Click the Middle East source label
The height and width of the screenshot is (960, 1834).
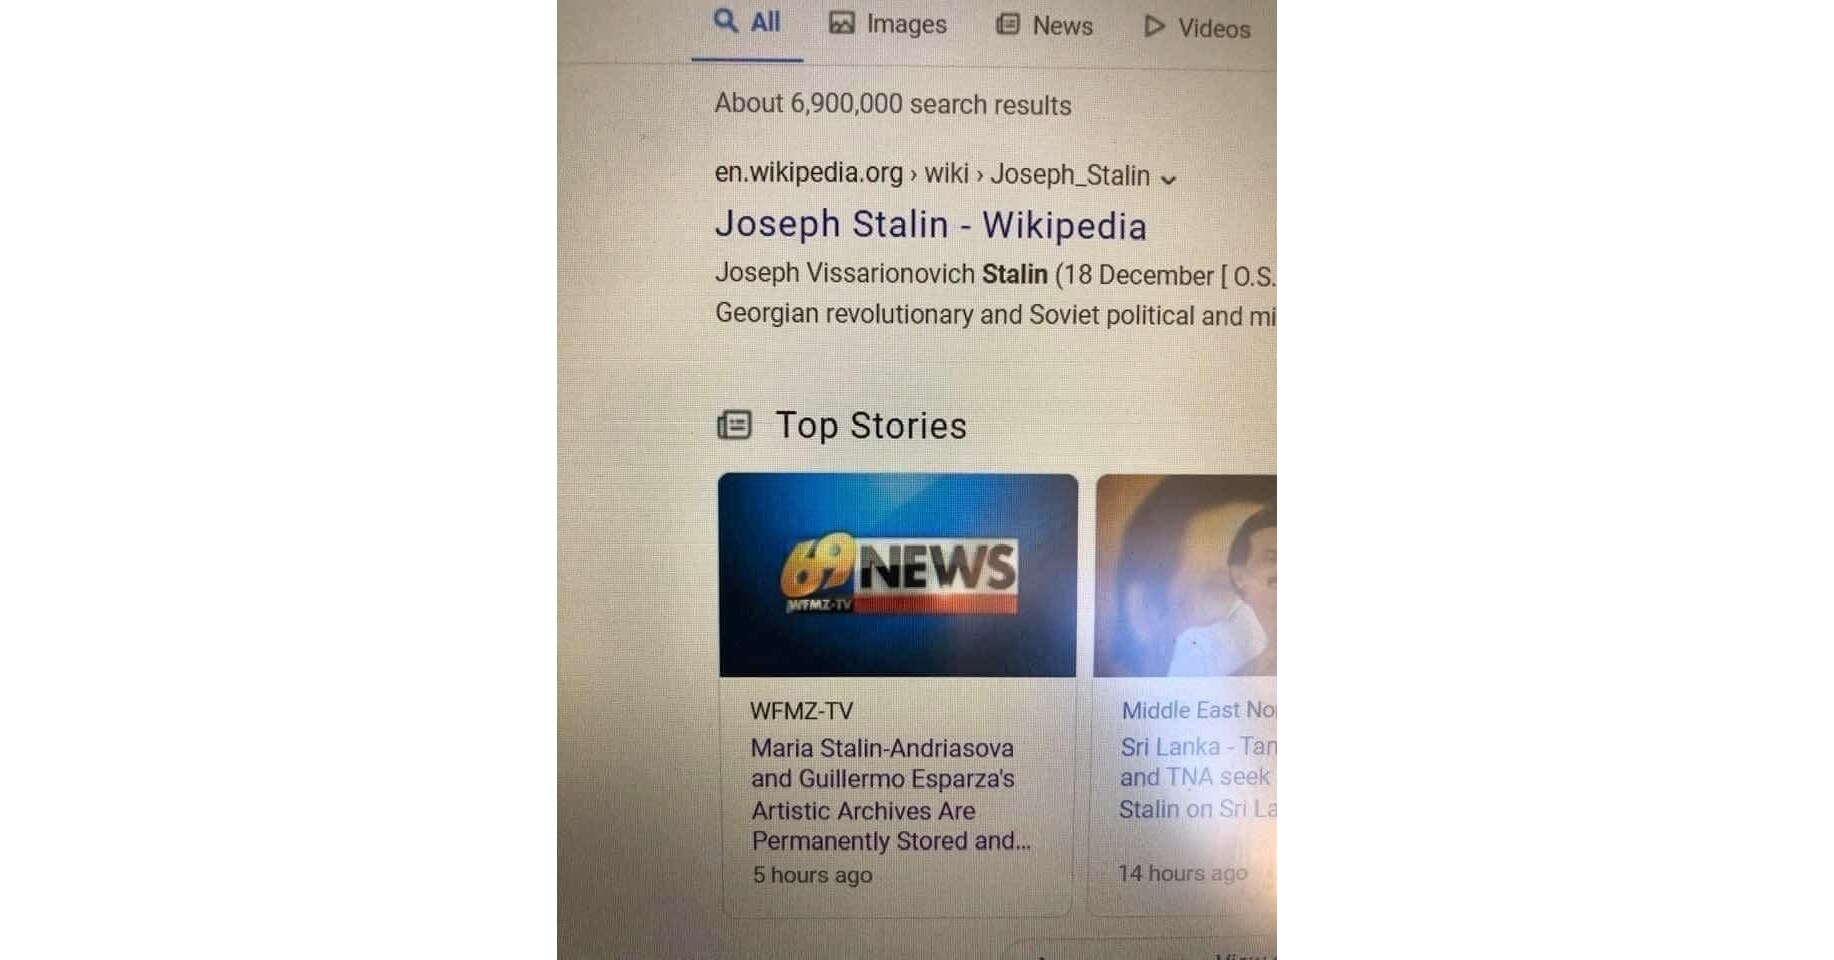point(1198,710)
